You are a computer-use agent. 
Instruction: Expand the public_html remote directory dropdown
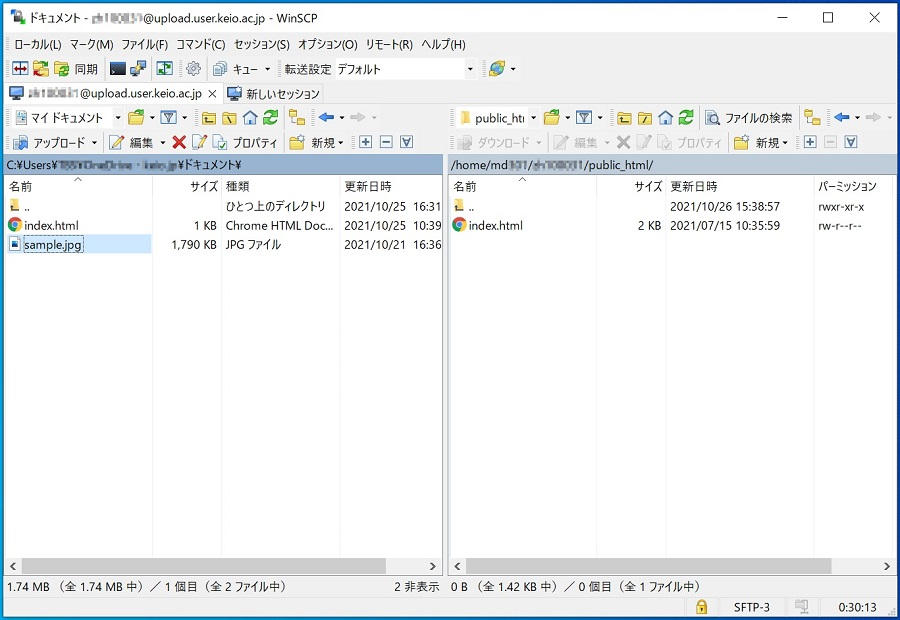(x=532, y=118)
